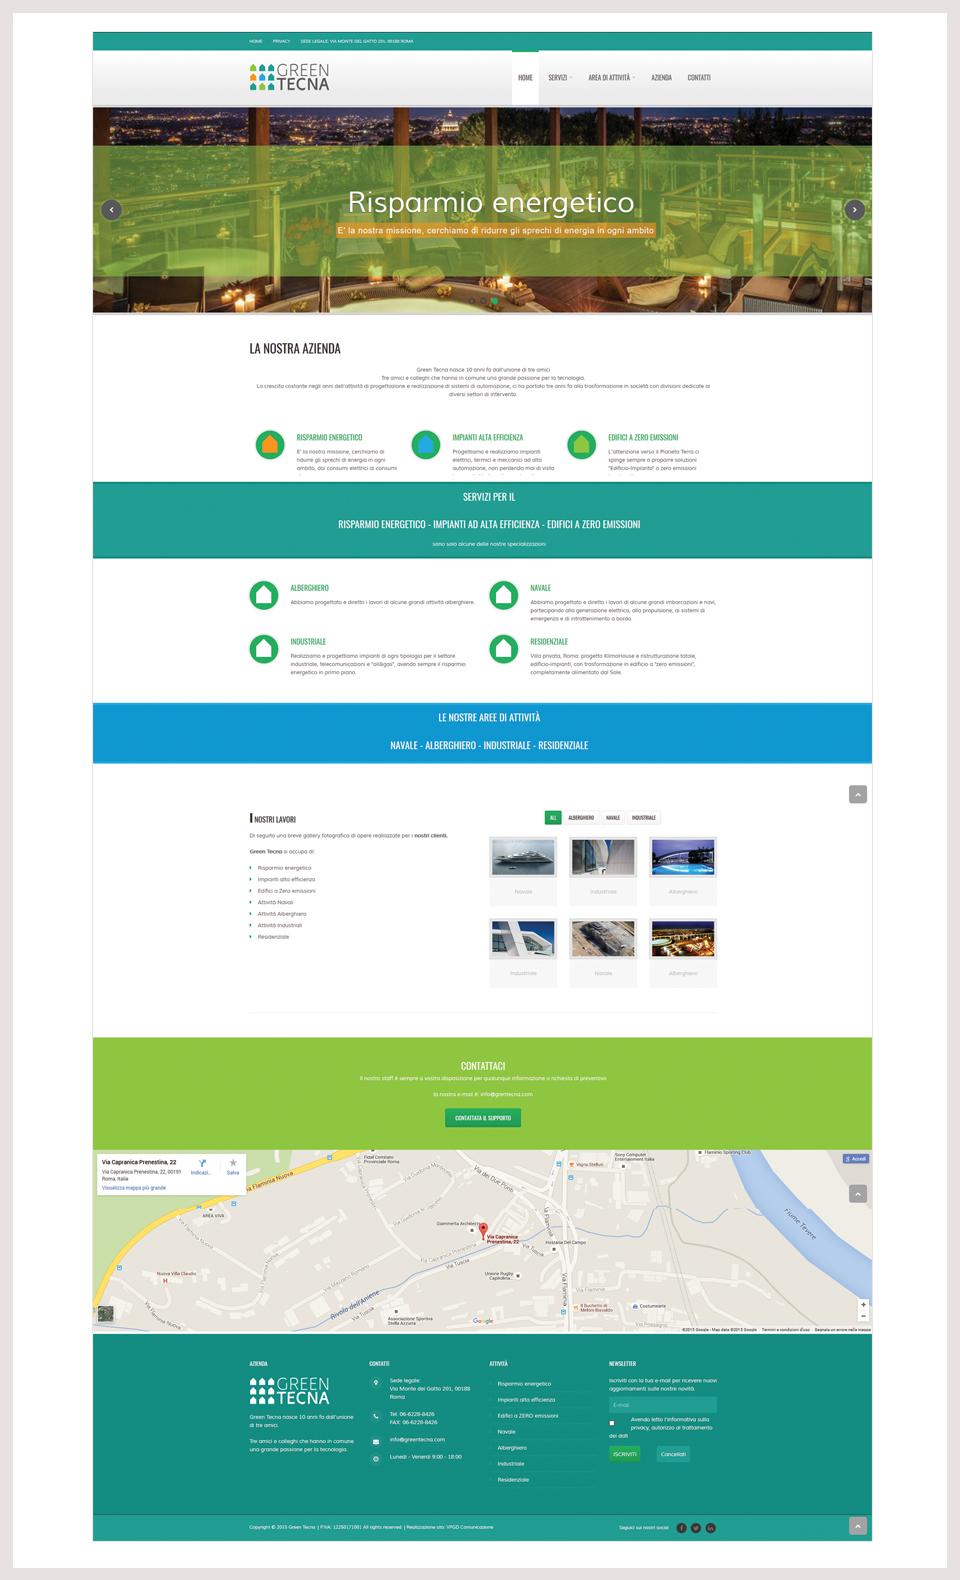This screenshot has height=1580, width=960.
Task: Select the Industriale portfolio filter tab
Action: [644, 817]
